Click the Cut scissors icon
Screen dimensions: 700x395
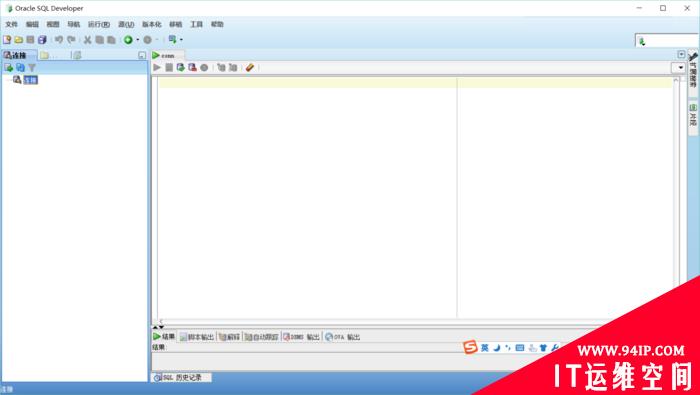coord(88,40)
